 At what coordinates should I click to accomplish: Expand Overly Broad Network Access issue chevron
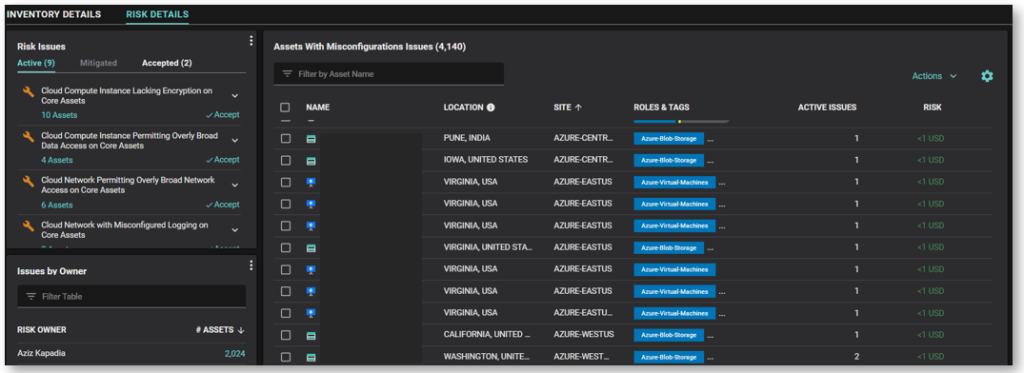pos(235,186)
